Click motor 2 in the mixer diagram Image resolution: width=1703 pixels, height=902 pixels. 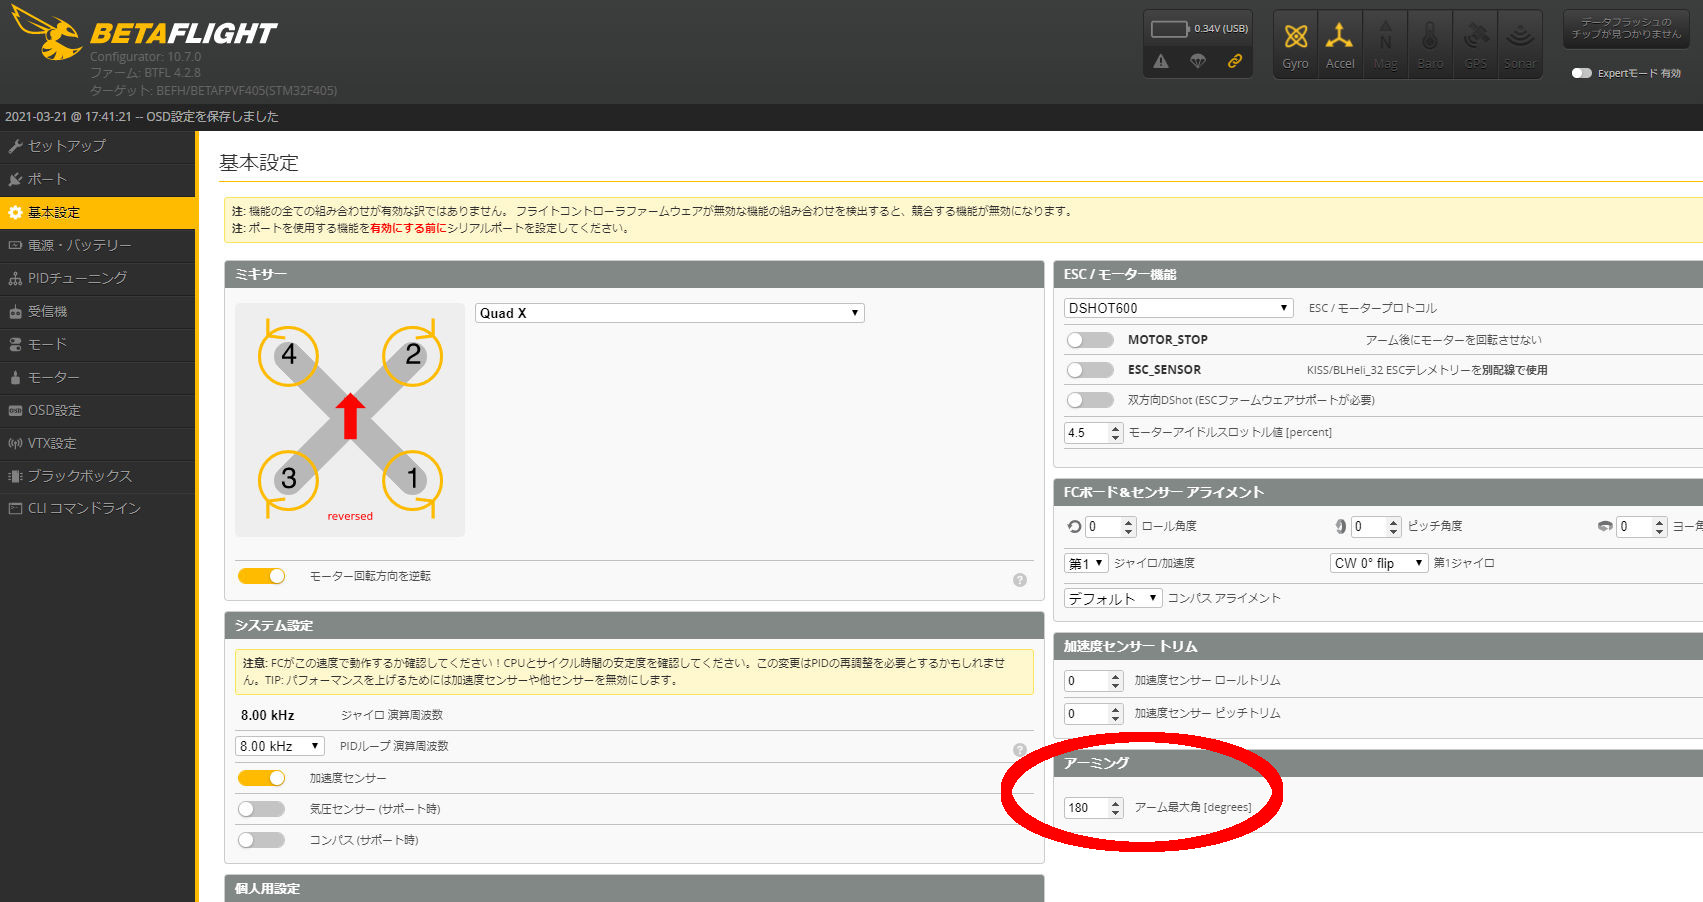(x=412, y=355)
